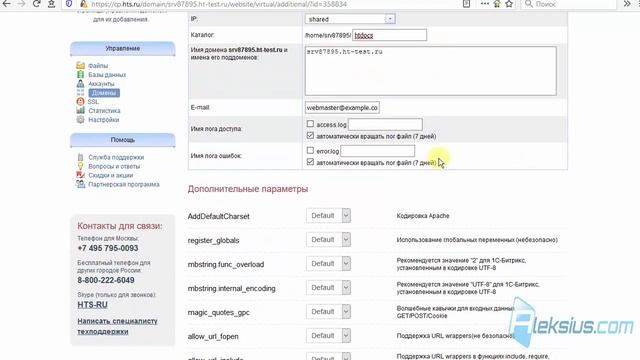Click Написать специалисту техподдержки link
Screen dimensions: 640x360
click(x=117, y=326)
